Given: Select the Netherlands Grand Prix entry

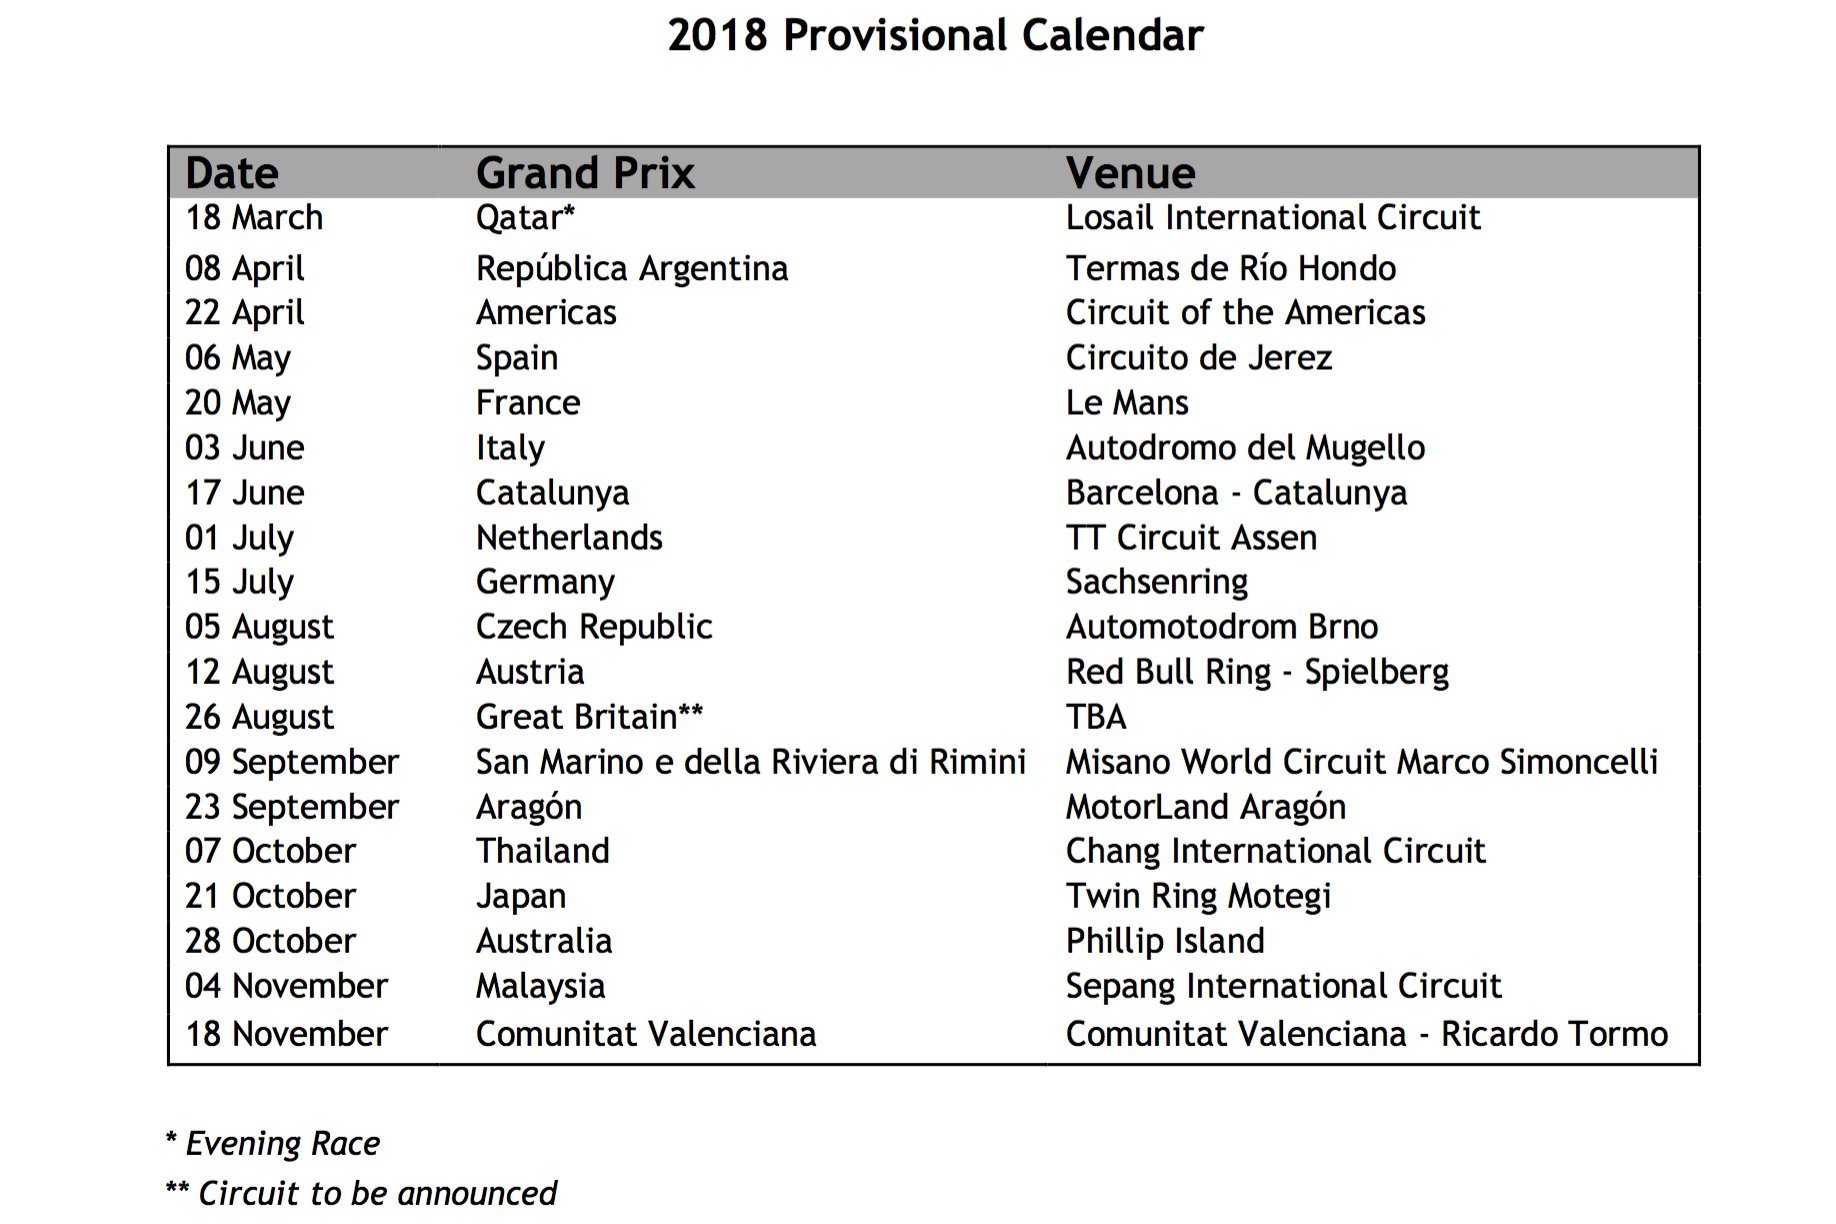Looking at the screenshot, I should pyautogui.click(x=569, y=538).
